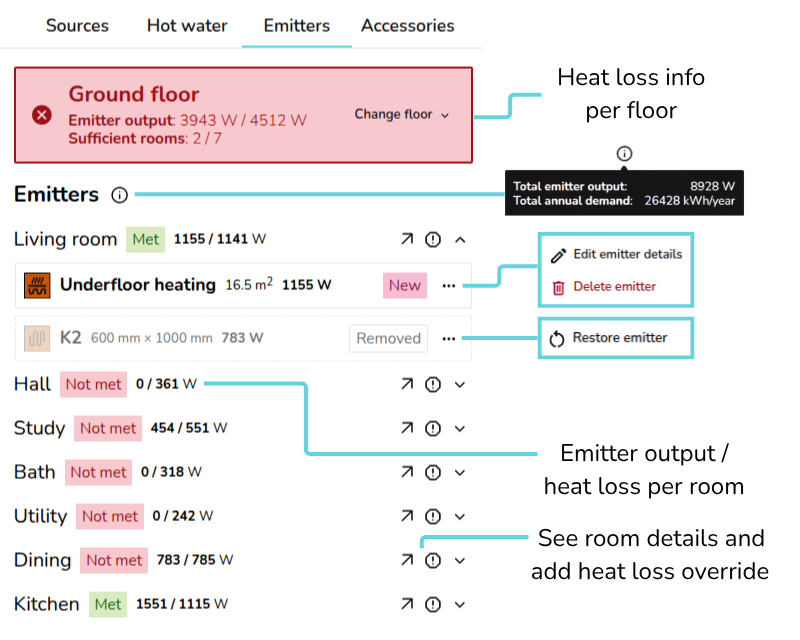800x640 pixels.
Task: Click the info icon above the totals tooltip
Action: [x=623, y=154]
